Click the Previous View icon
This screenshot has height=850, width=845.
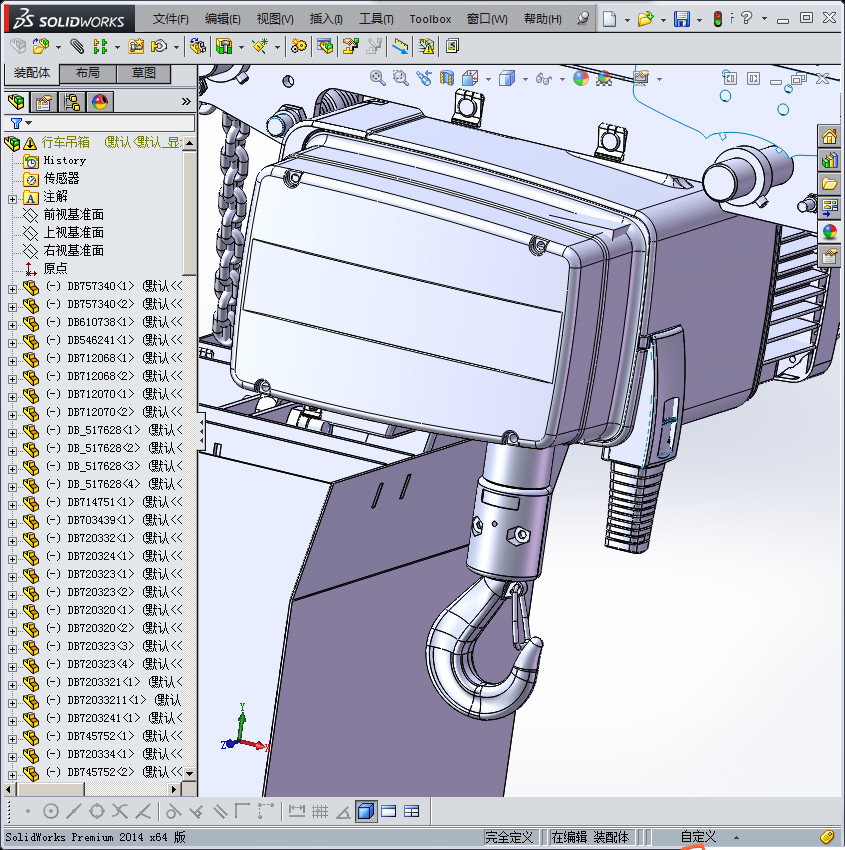424,77
